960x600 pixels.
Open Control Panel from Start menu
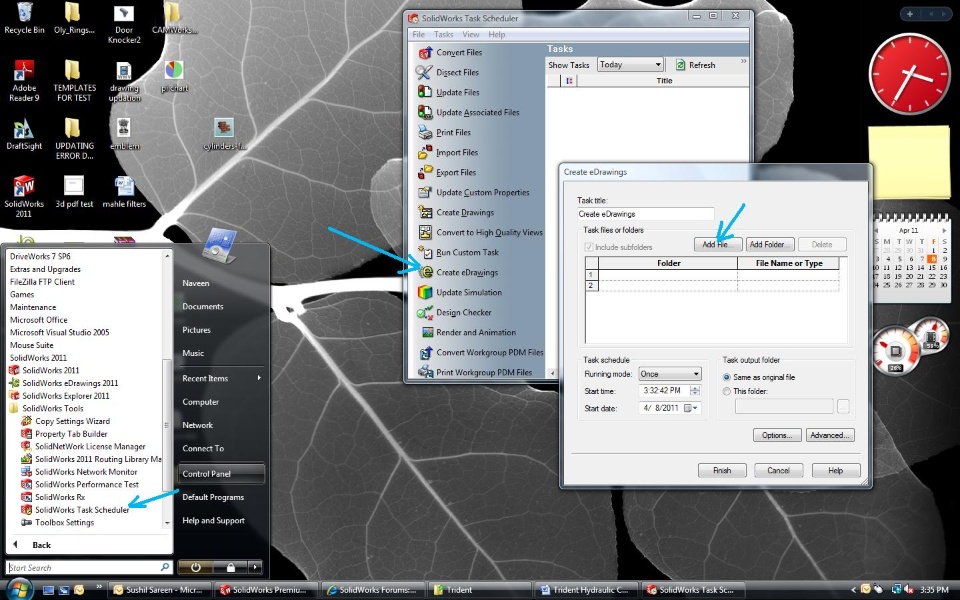pos(222,474)
